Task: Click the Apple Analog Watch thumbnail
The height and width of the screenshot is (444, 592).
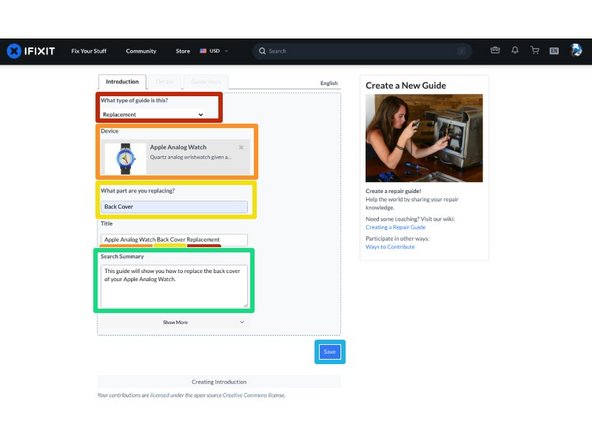Action: tap(125, 159)
